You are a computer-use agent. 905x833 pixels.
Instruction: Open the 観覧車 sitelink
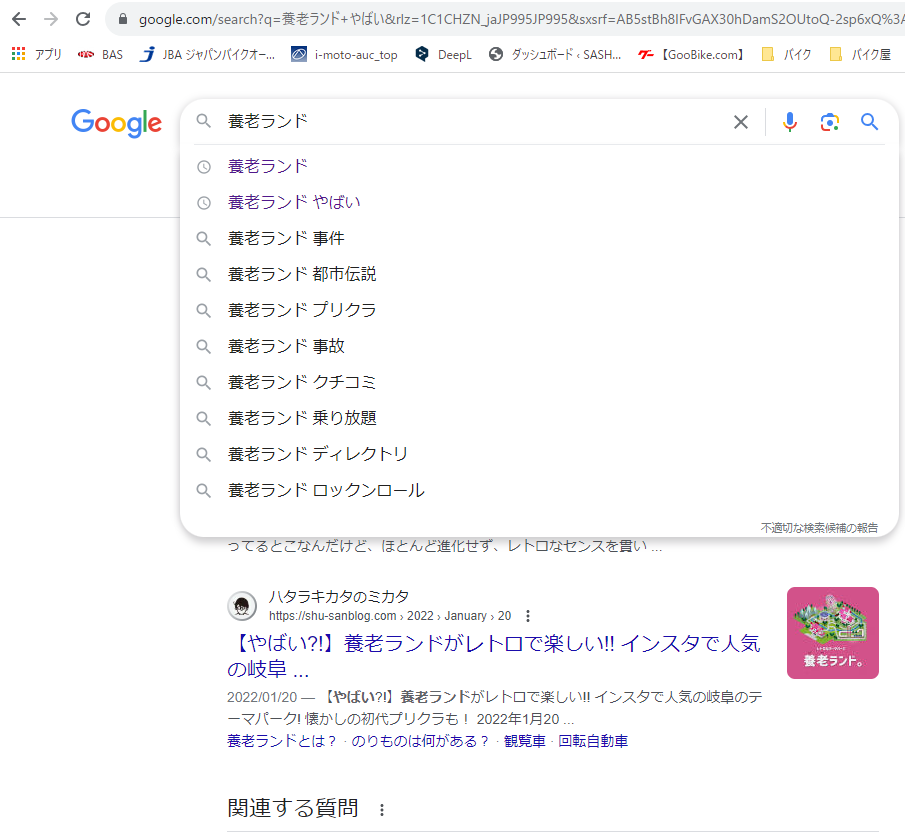tap(525, 741)
